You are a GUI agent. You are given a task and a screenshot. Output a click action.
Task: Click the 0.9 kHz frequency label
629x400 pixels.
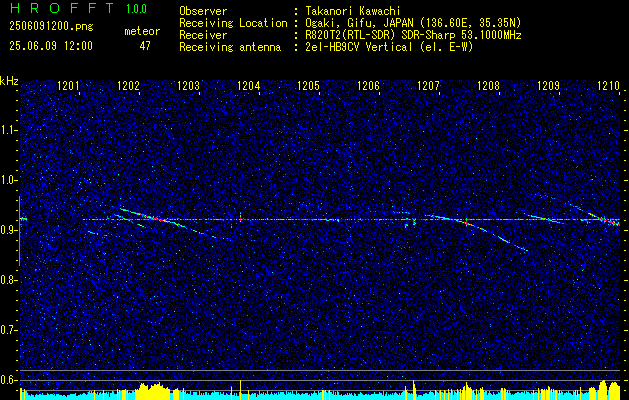point(8,230)
